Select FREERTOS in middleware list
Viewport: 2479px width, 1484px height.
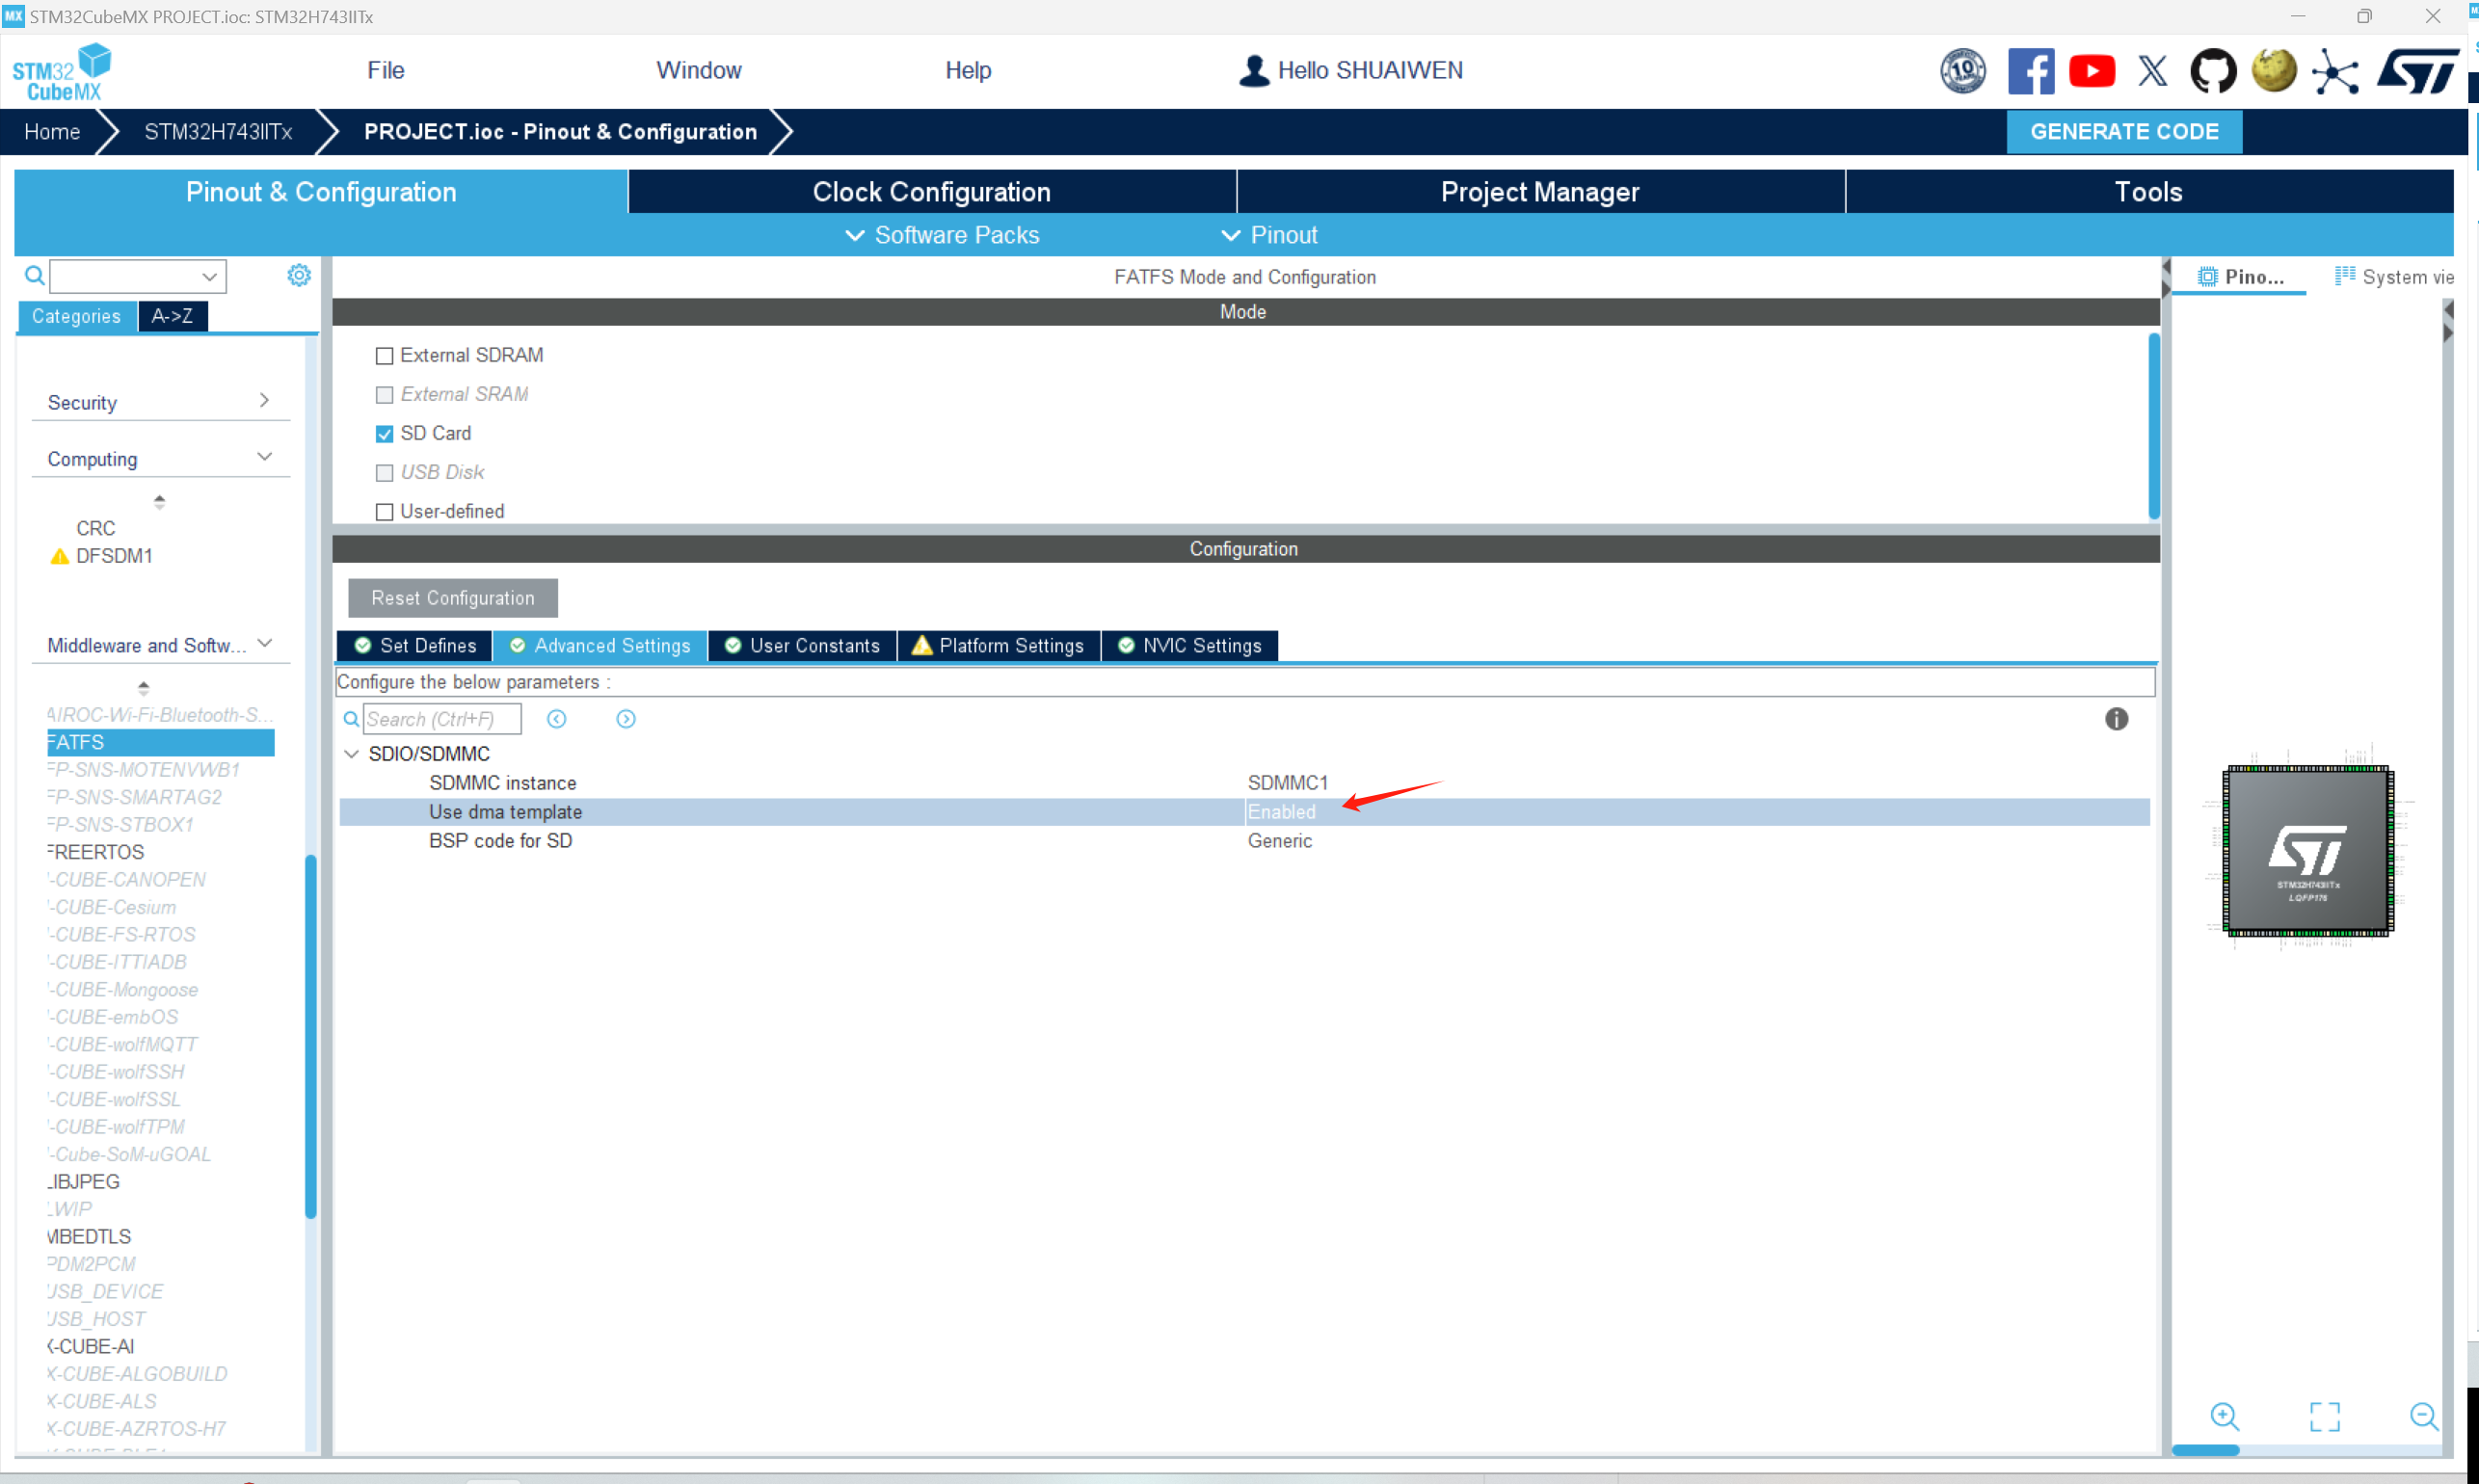(95, 852)
